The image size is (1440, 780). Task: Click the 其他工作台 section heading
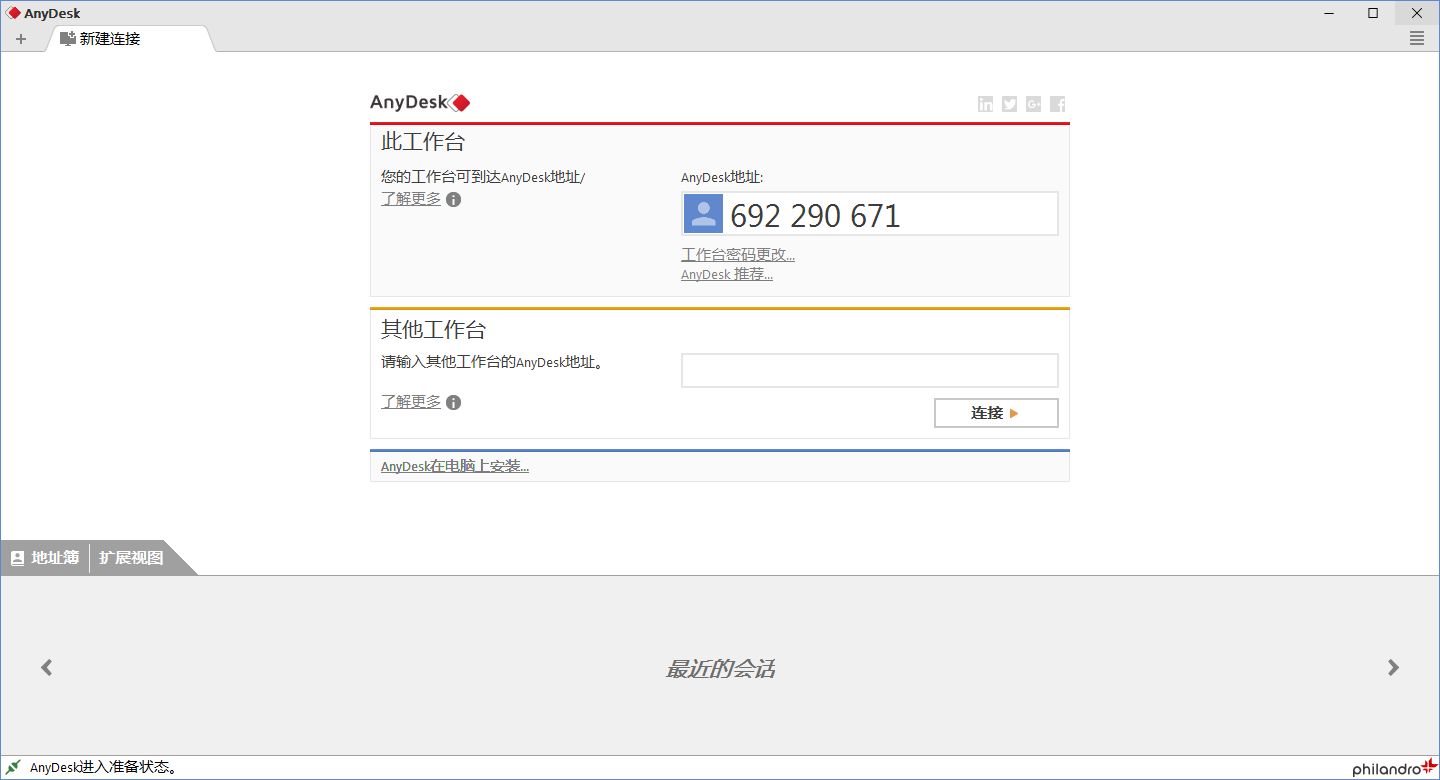click(434, 329)
